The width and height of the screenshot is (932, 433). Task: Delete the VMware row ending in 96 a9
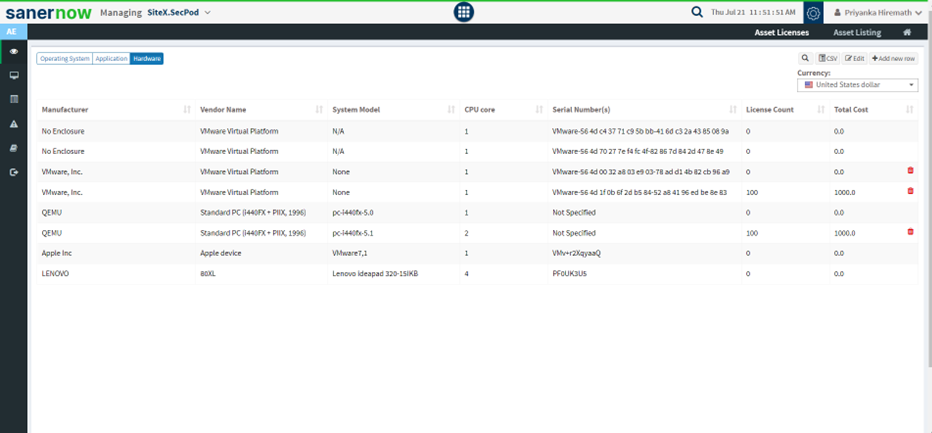910,171
